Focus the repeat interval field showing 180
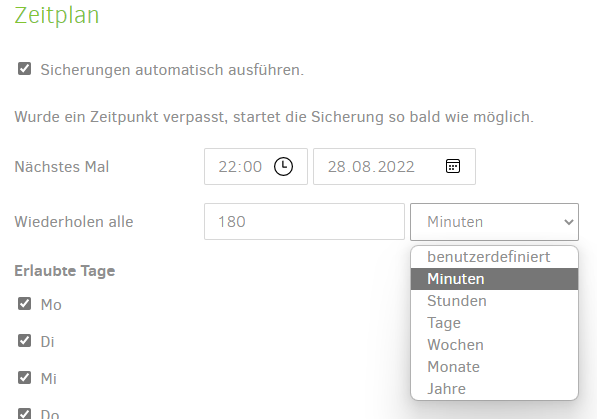 tap(304, 222)
